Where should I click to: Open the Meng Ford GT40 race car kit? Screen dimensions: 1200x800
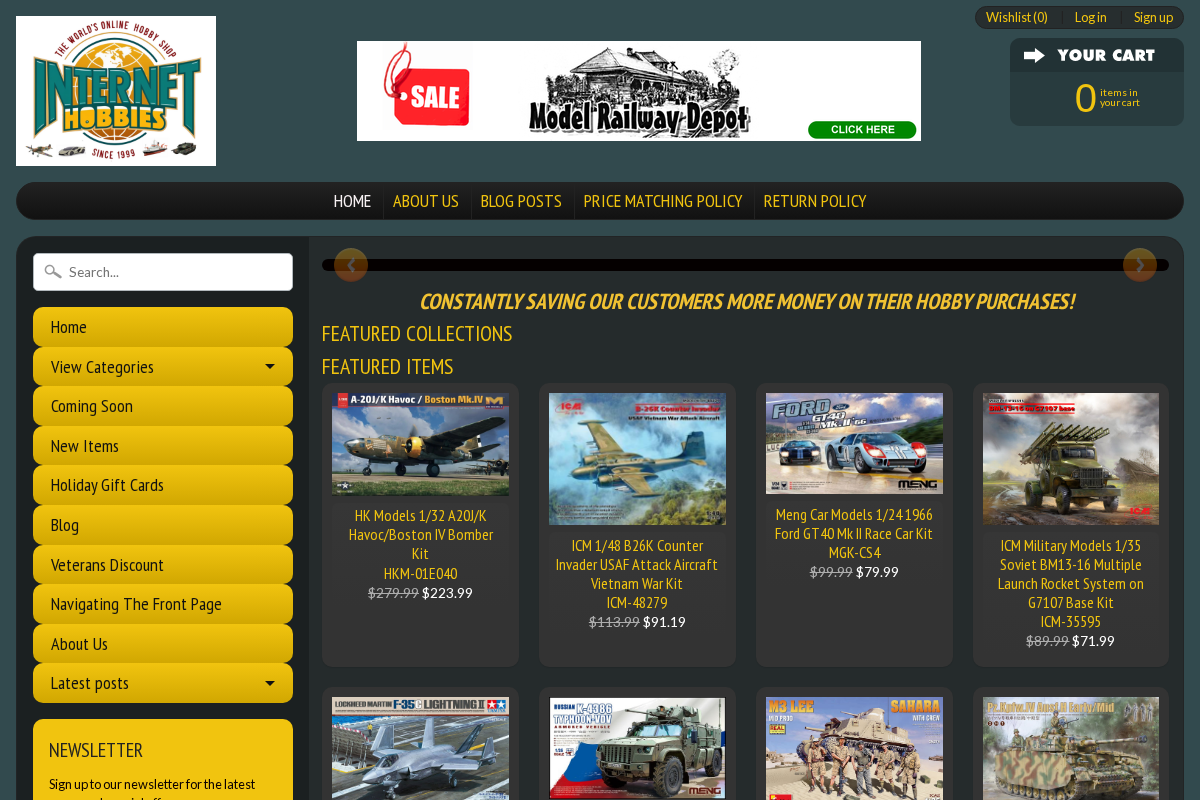point(854,442)
